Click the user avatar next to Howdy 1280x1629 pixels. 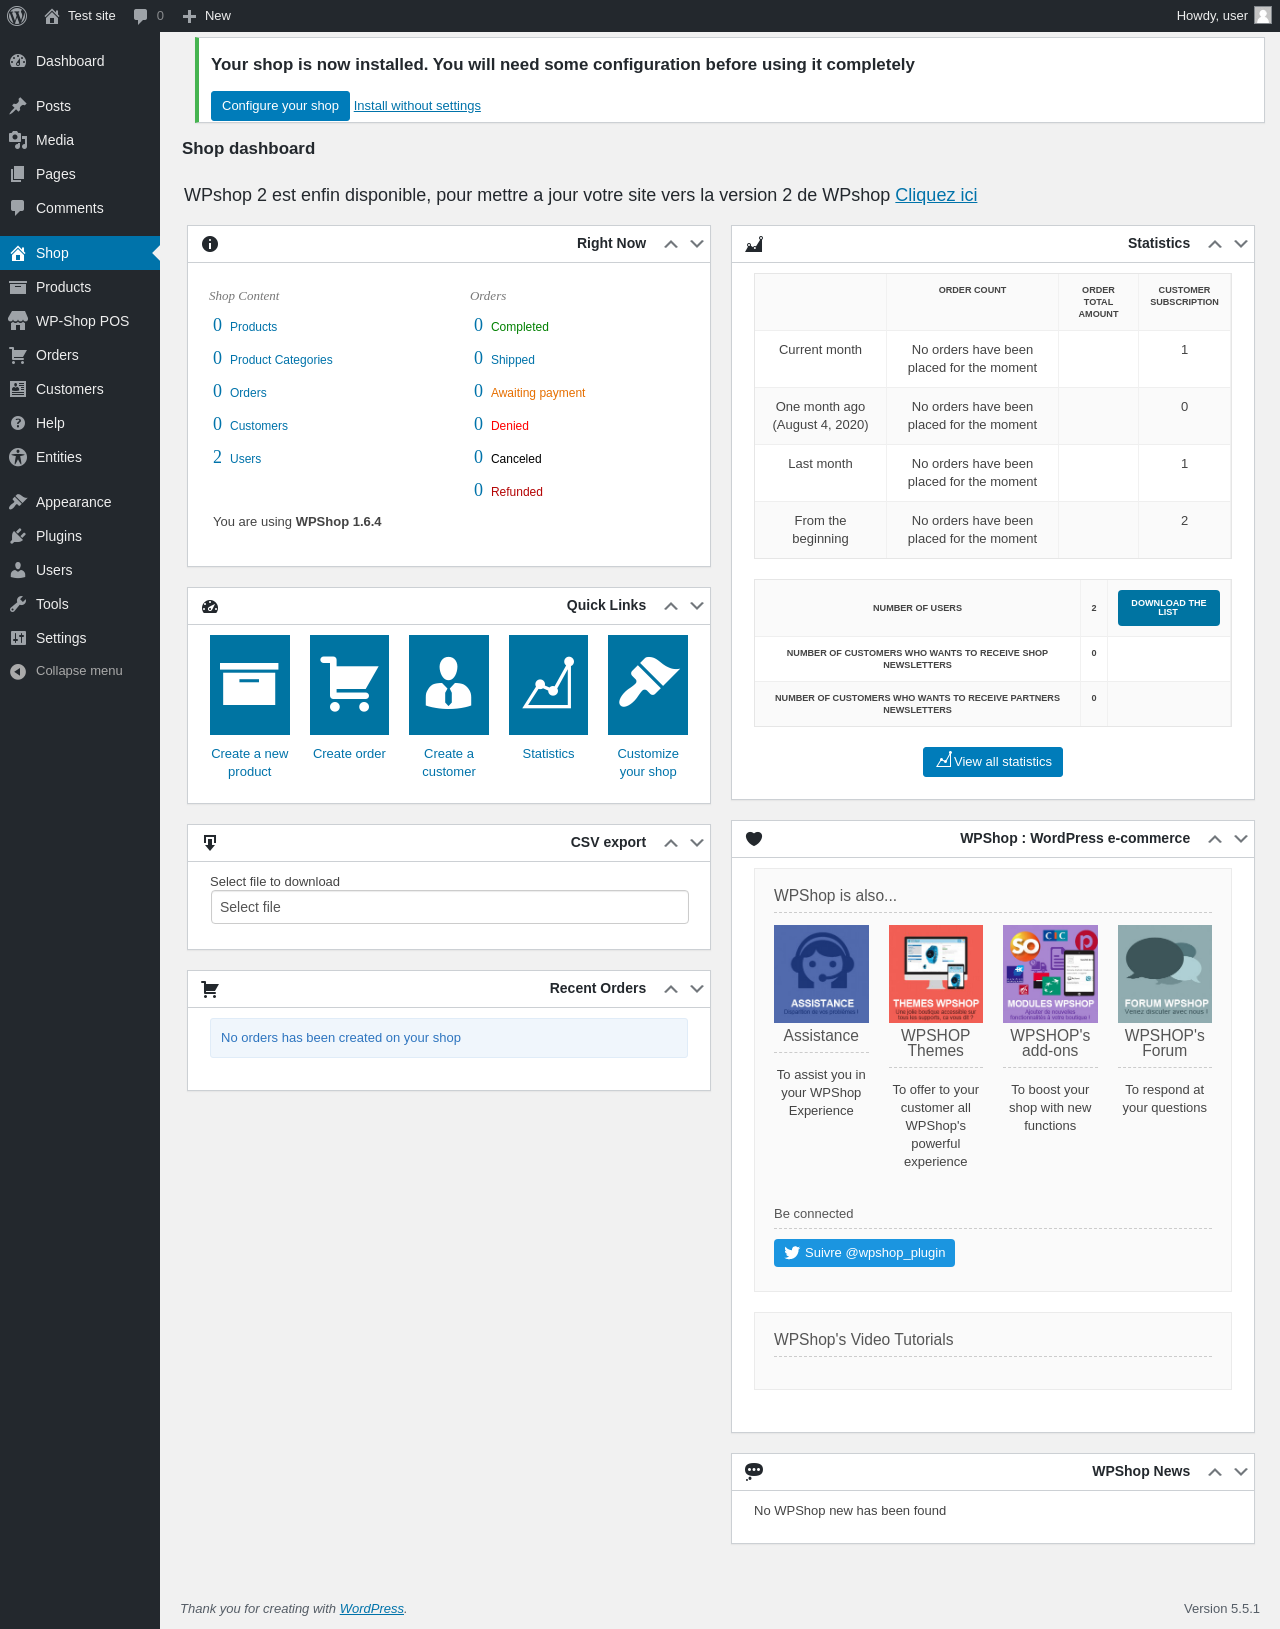point(1263,15)
